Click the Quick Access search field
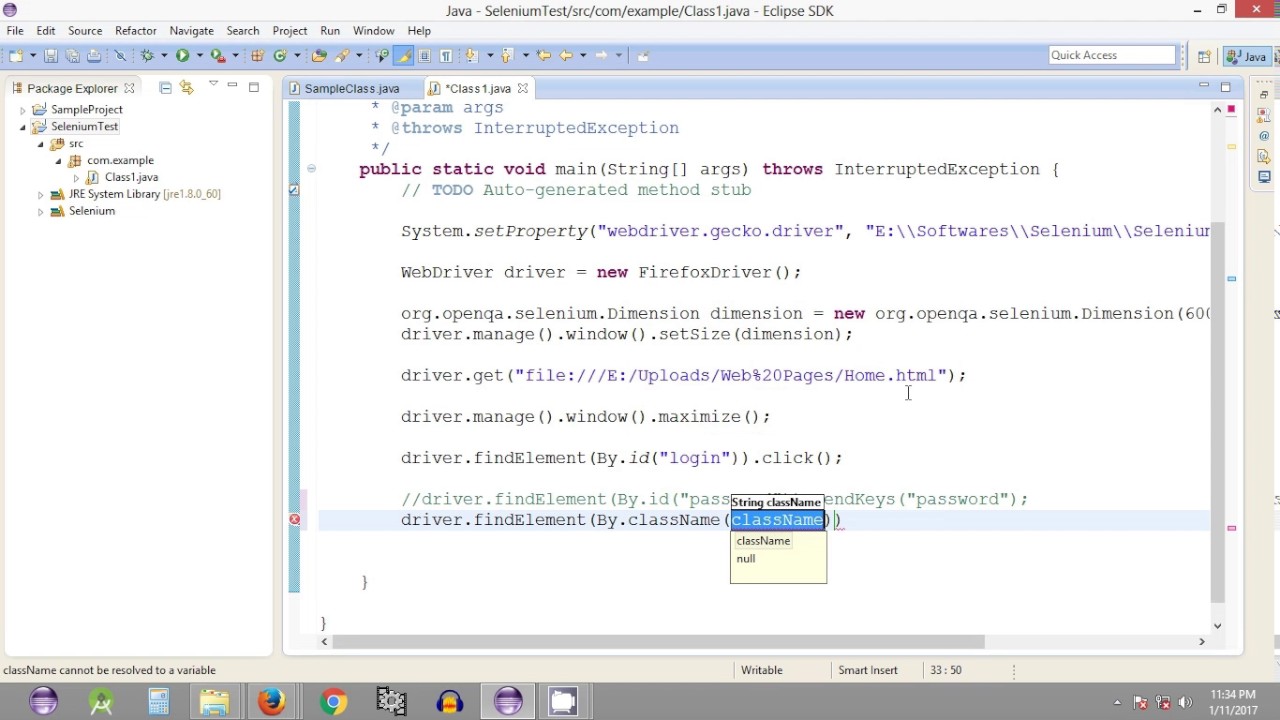This screenshot has height=720, width=1280. pyautogui.click(x=1112, y=55)
